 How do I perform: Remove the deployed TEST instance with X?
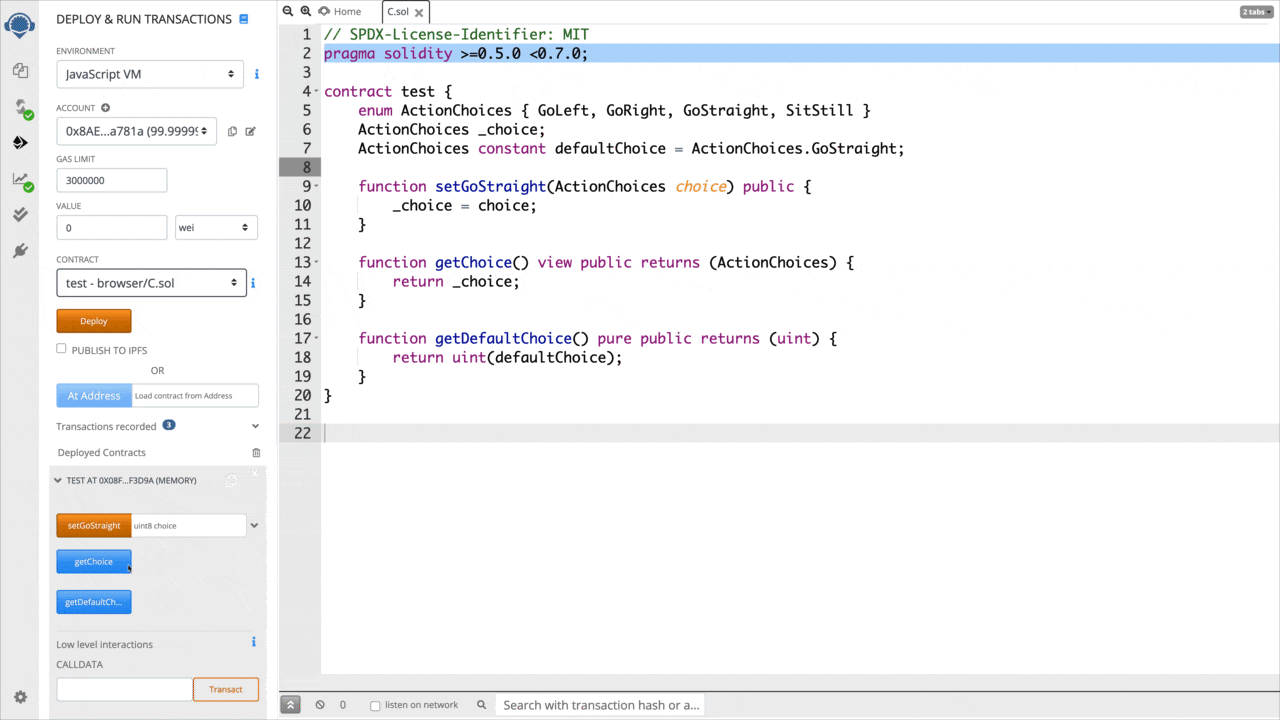(254, 473)
